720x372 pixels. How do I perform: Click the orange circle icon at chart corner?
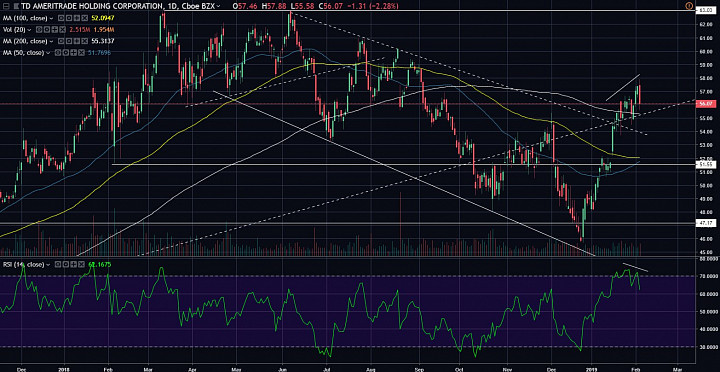click(689, 6)
